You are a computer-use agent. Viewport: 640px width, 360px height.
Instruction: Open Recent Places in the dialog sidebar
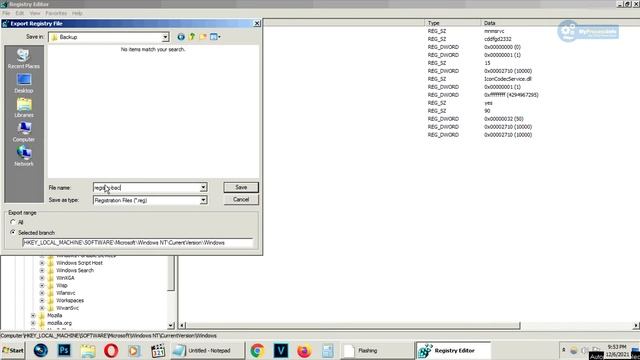click(x=24, y=59)
